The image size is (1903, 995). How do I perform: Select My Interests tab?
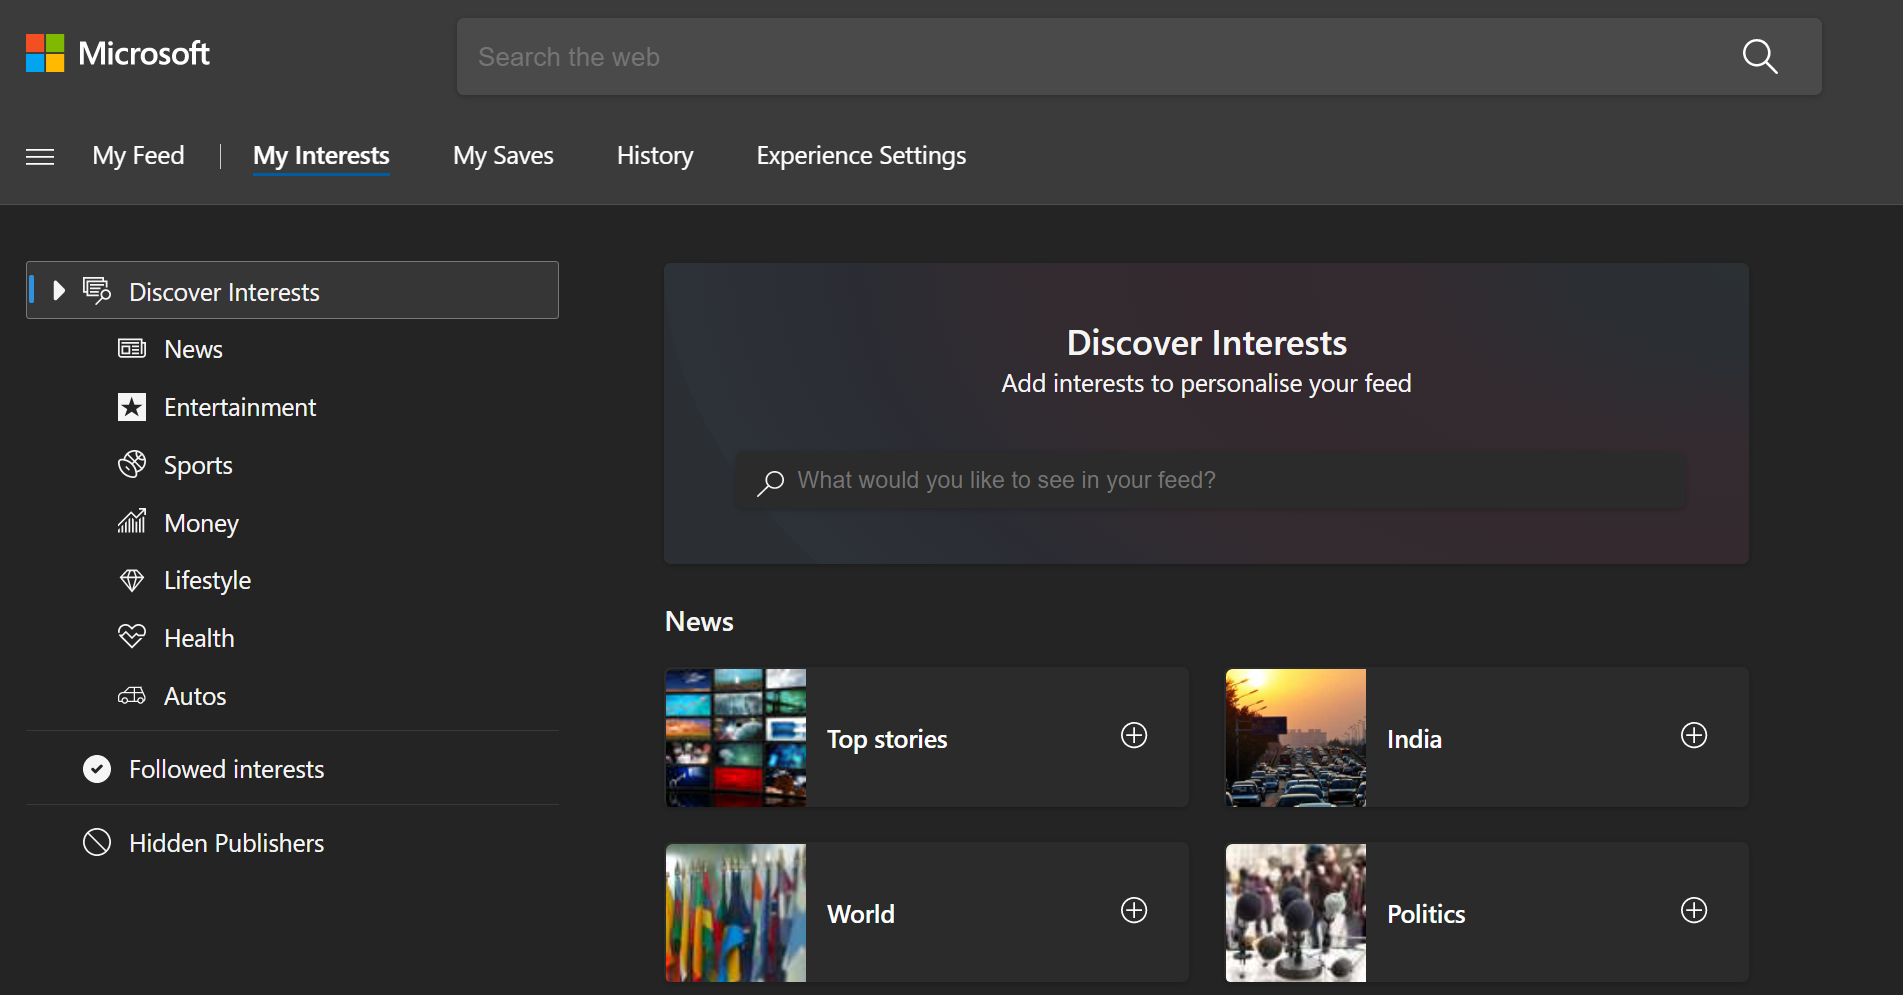(x=321, y=156)
